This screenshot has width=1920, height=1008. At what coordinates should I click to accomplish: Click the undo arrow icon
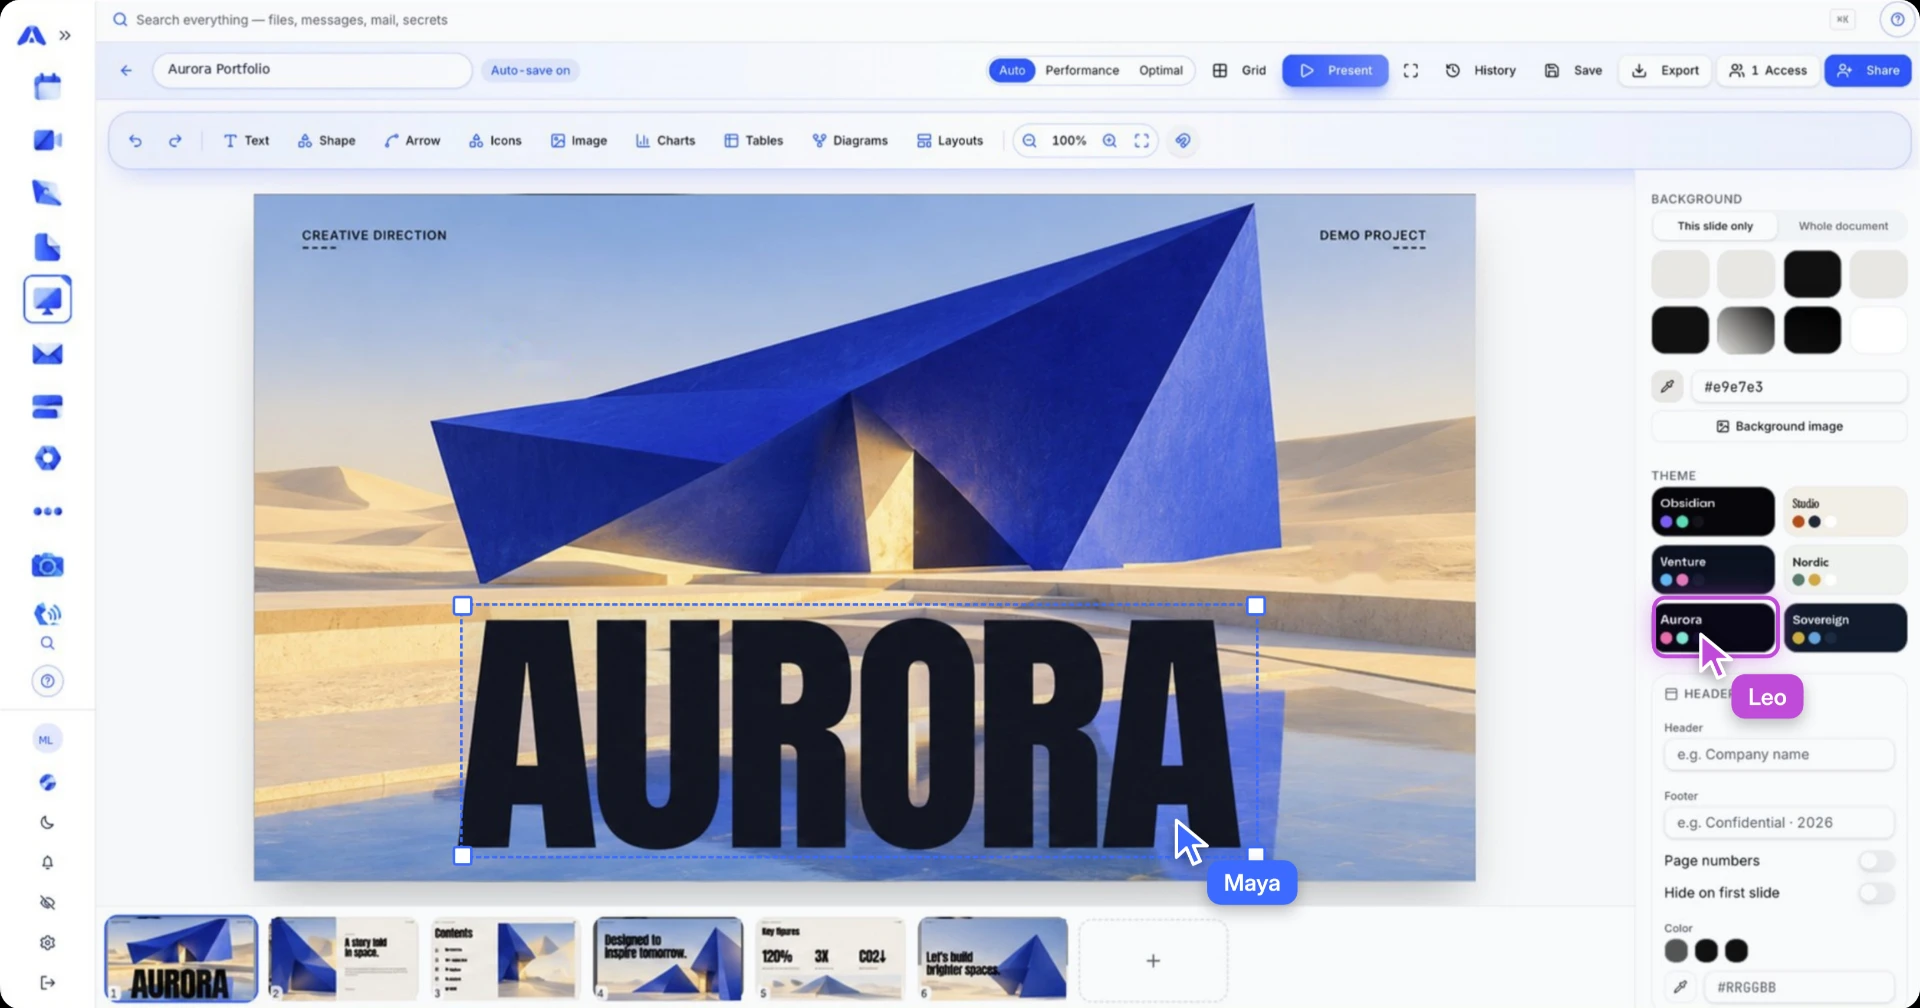click(x=135, y=141)
